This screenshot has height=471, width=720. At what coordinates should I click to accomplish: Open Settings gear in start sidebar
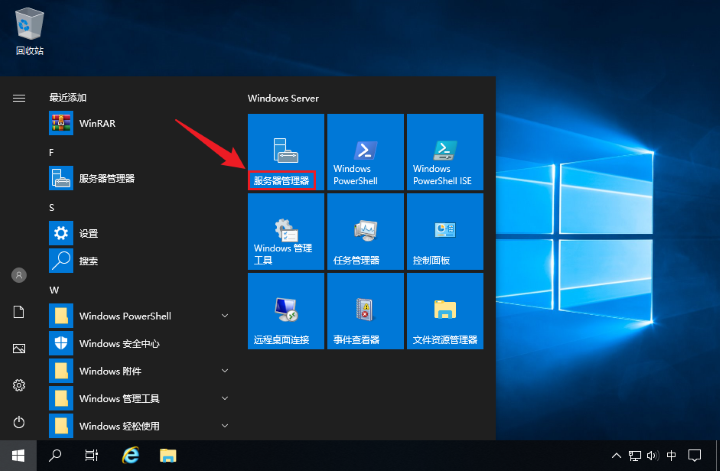(19, 385)
